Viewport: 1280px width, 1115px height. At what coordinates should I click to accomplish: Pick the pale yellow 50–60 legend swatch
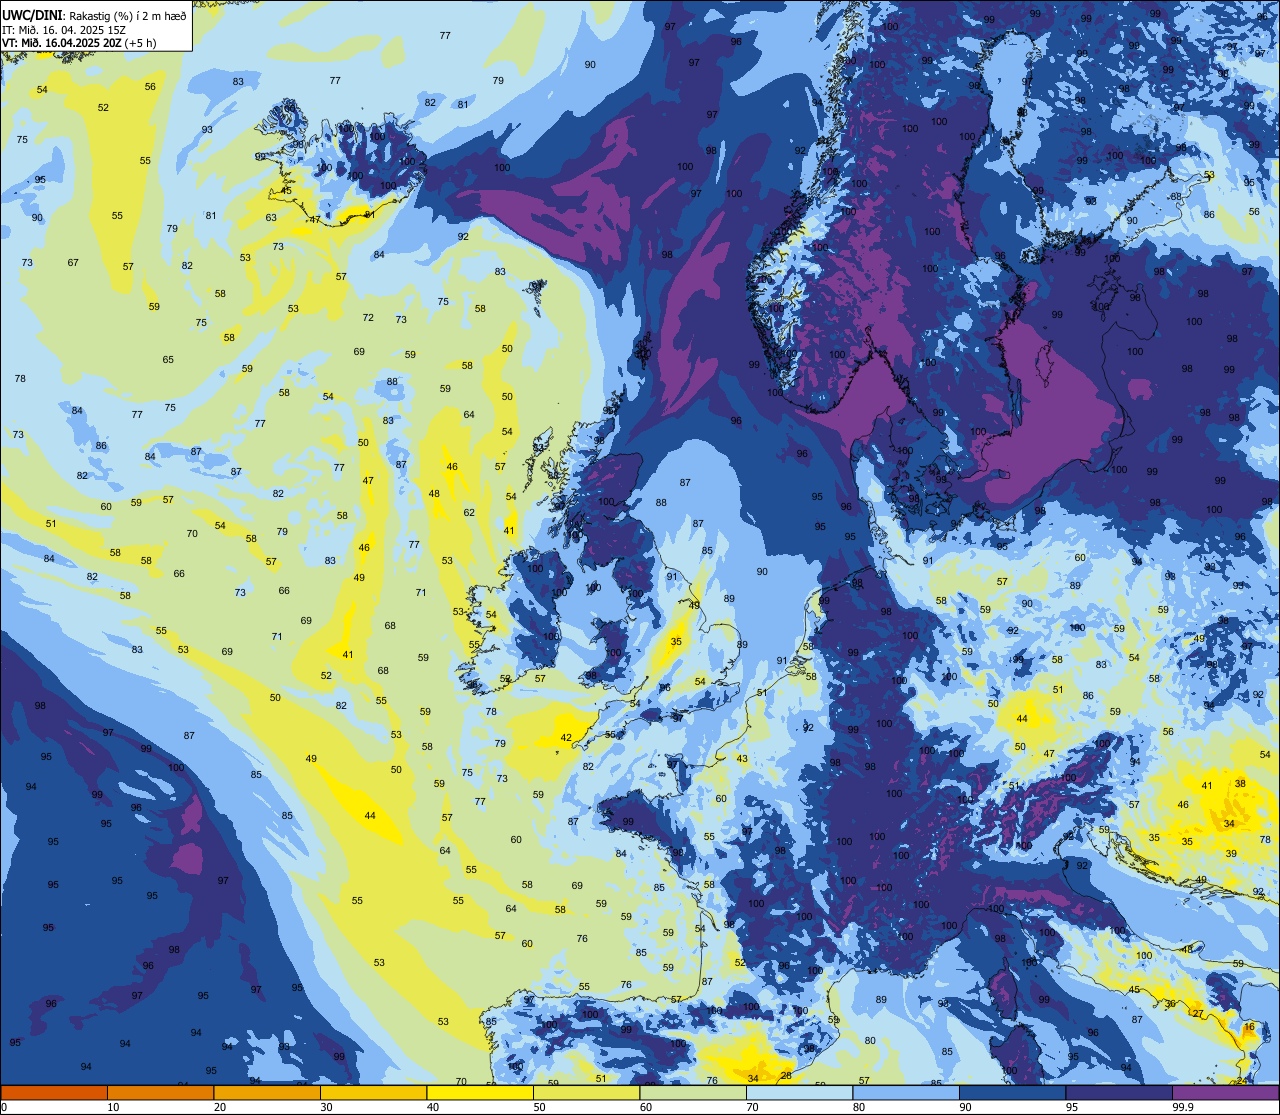pyautogui.click(x=586, y=1092)
